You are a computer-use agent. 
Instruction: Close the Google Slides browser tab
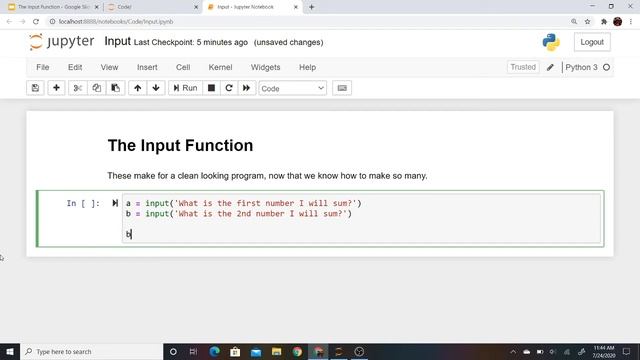pos(97,7)
